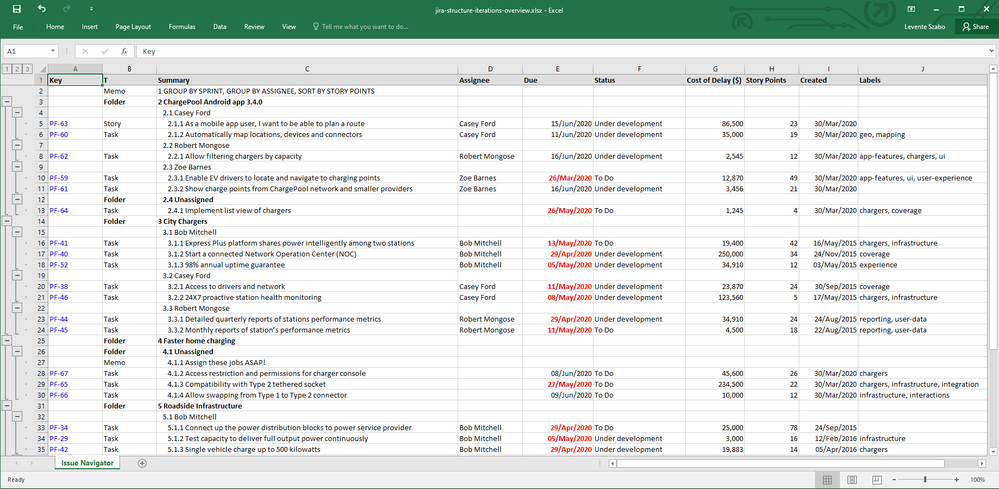This screenshot has width=999, height=489.
Task: Click the Enter checkmark formula bar icon
Action: tap(104, 52)
